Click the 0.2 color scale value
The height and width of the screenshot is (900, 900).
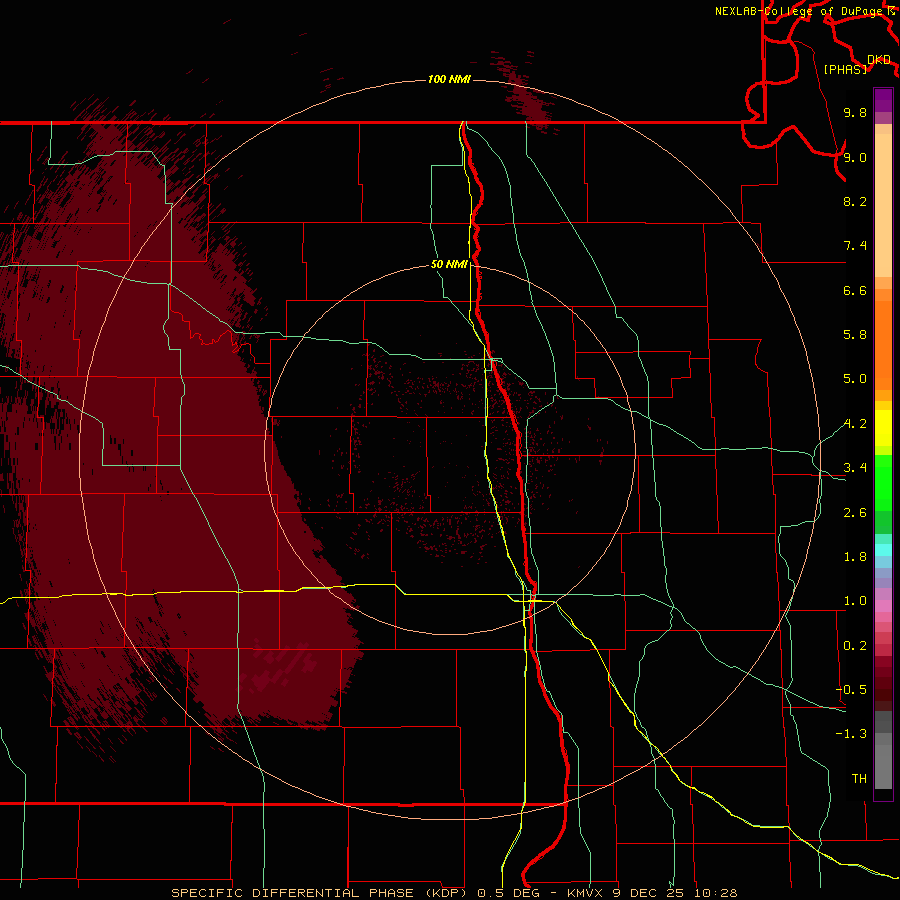point(855,646)
